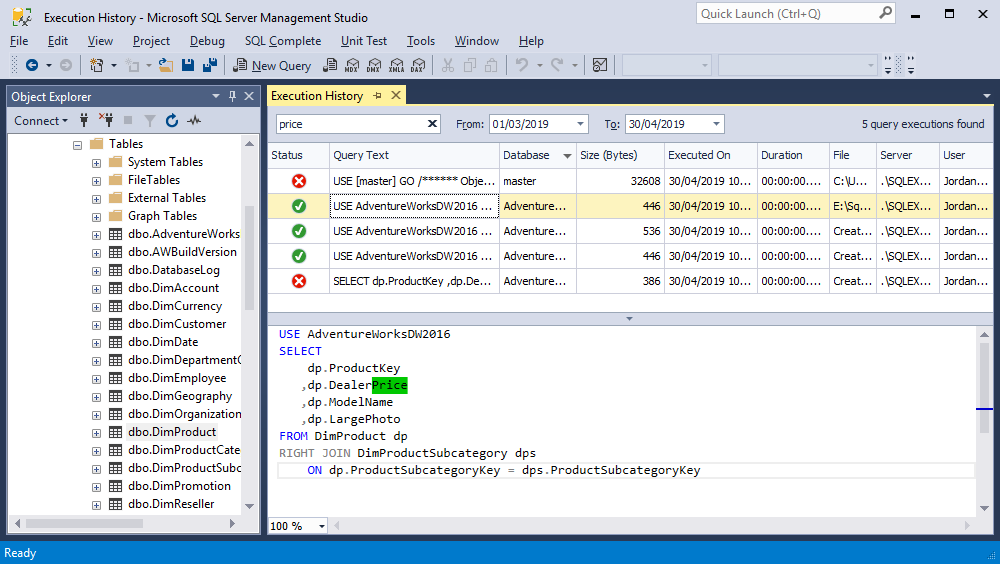Sort by the Executed On column header
1000x564 pixels.
click(710, 155)
